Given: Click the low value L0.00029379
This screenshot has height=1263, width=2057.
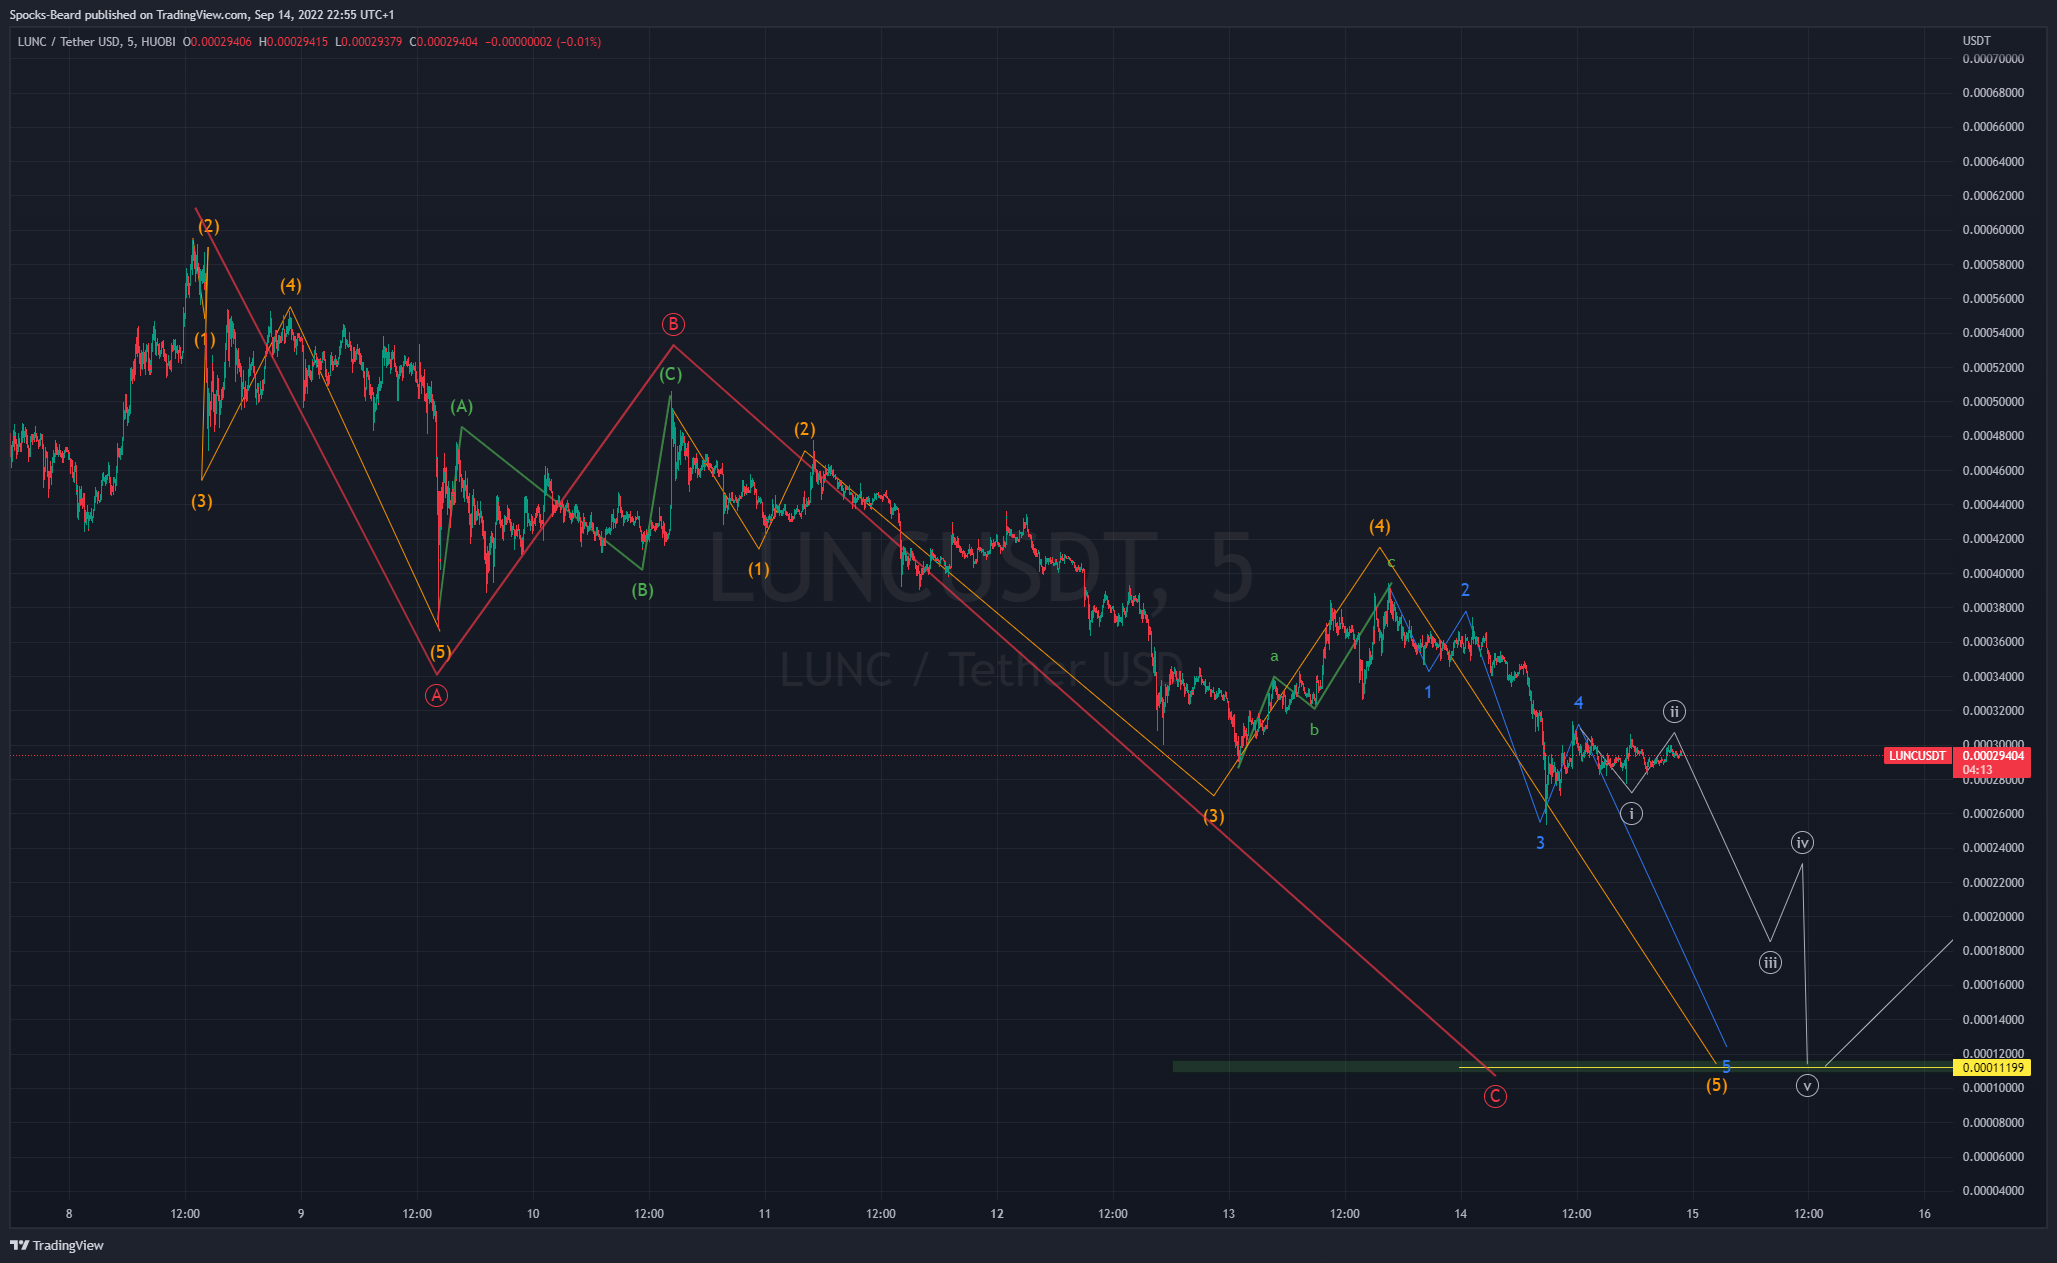Looking at the screenshot, I should click(x=369, y=42).
